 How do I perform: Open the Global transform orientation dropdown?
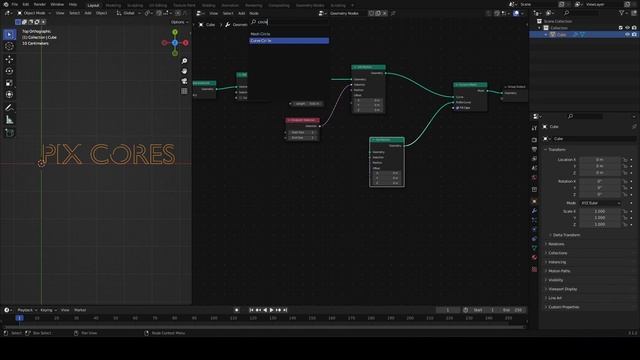pyautogui.click(x=128, y=13)
